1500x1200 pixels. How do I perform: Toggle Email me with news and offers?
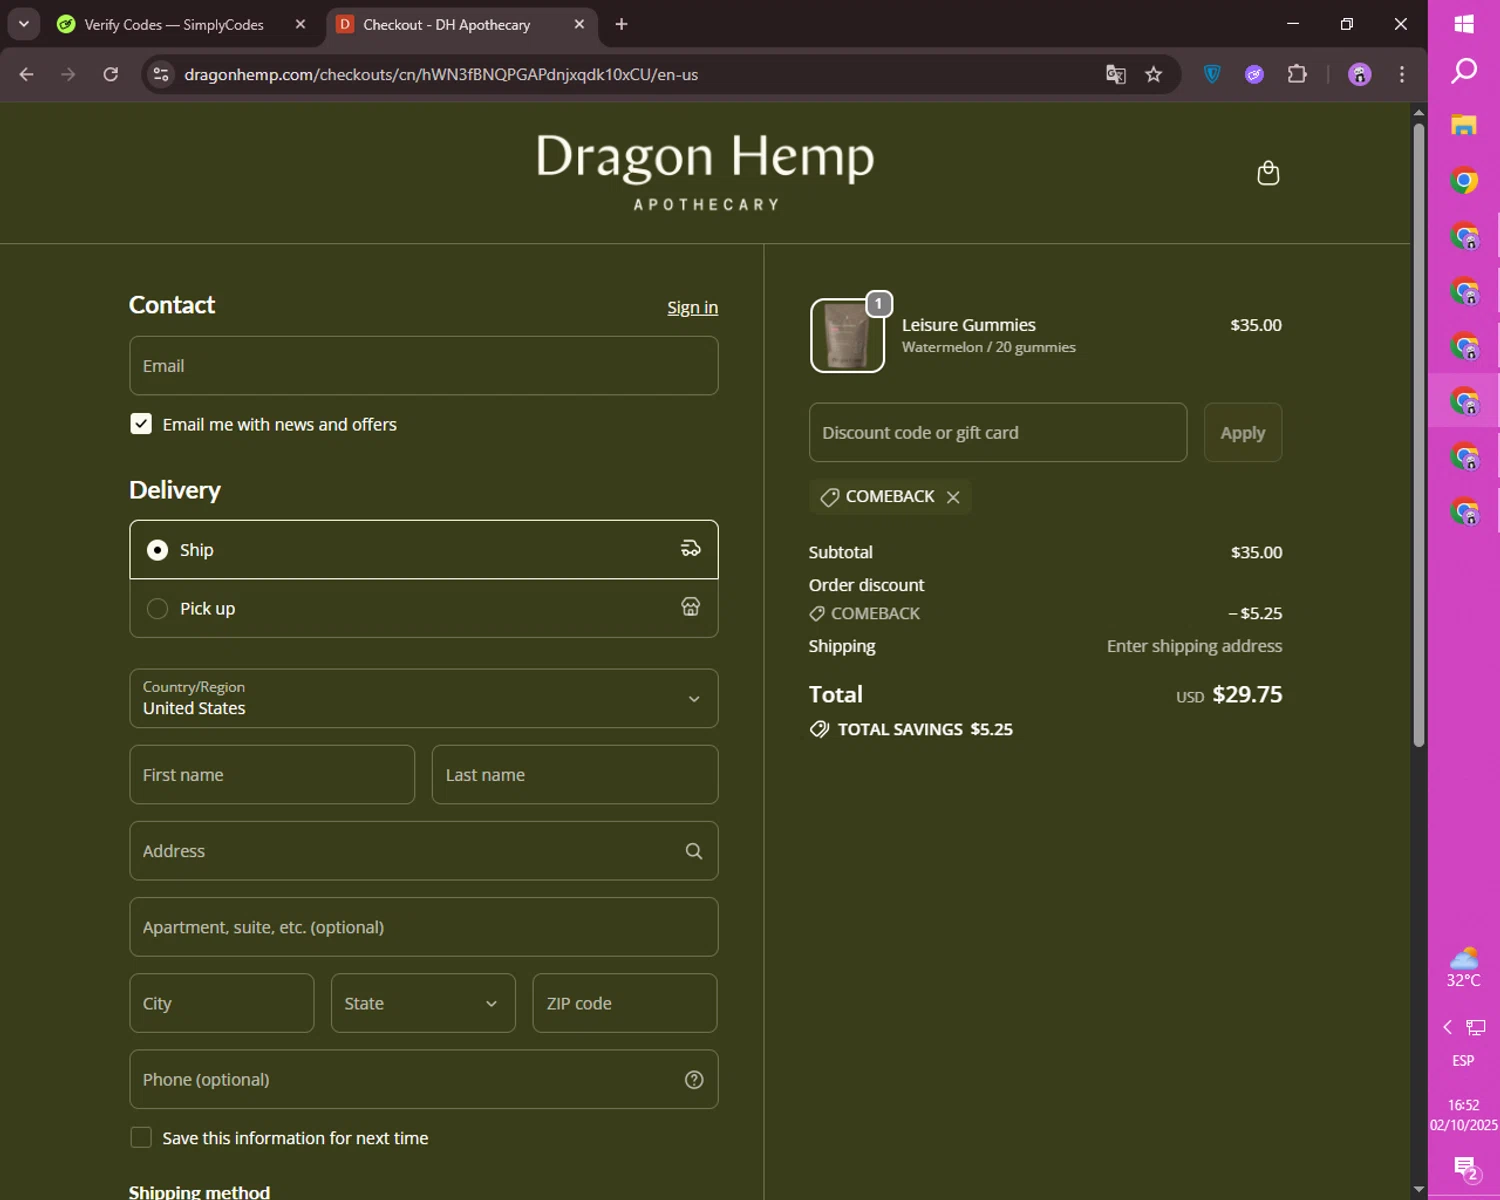141,424
